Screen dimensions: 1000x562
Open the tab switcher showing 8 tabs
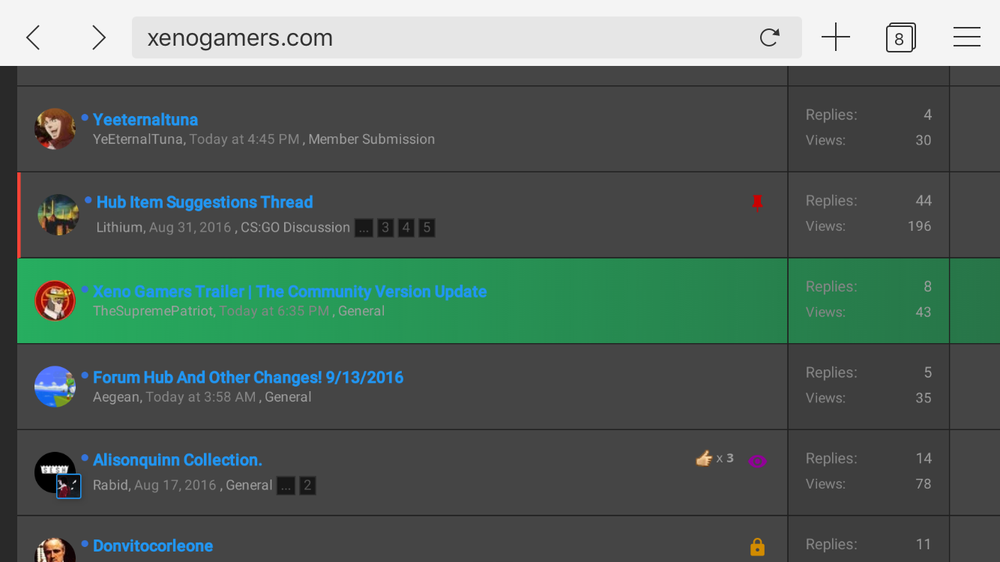click(x=901, y=38)
